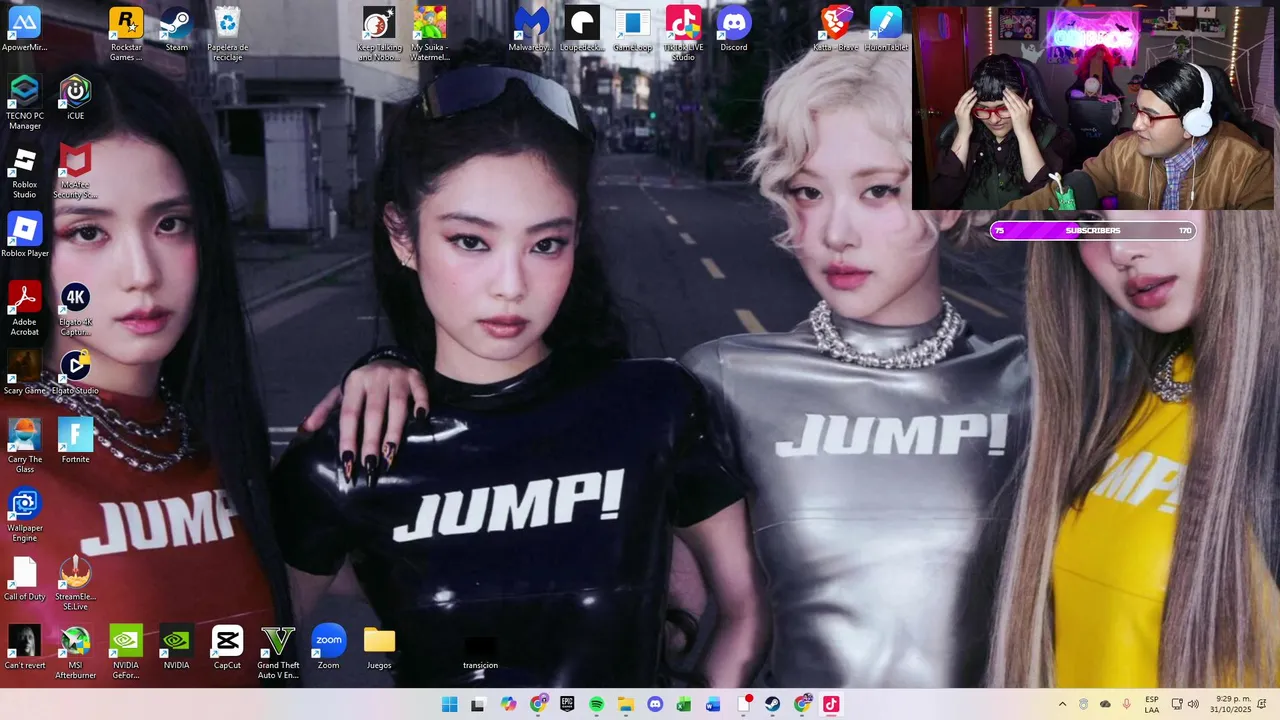Open Adobe Acrobat shortcut
This screenshot has width=1280, height=720.
coord(24,309)
